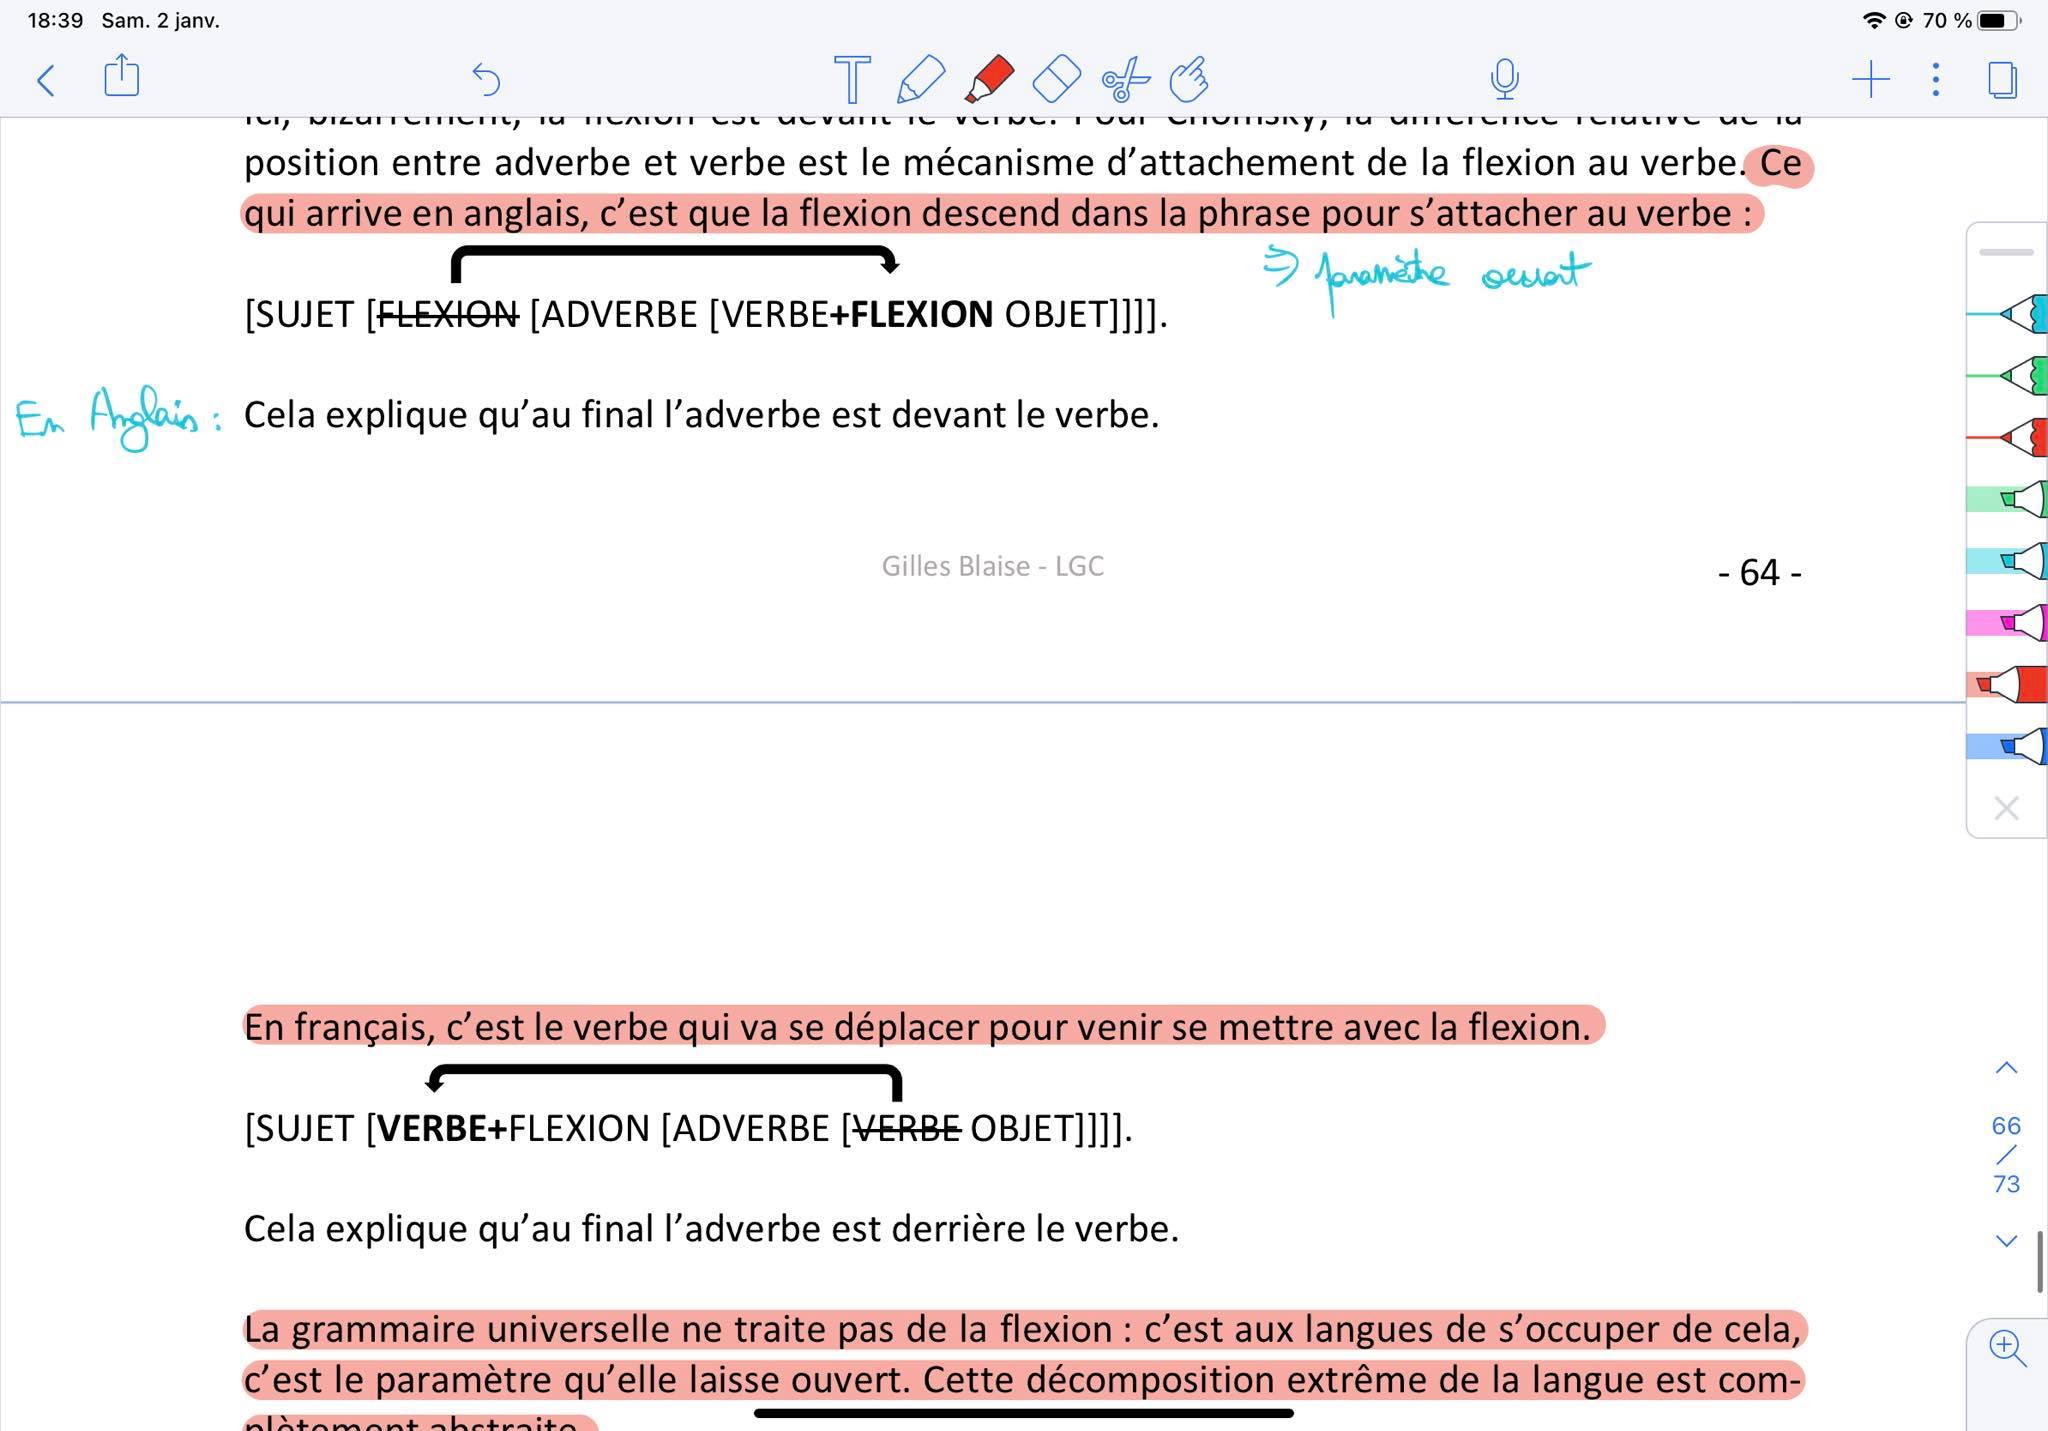Tap the handwritten "En Anglais :" note

point(118,418)
